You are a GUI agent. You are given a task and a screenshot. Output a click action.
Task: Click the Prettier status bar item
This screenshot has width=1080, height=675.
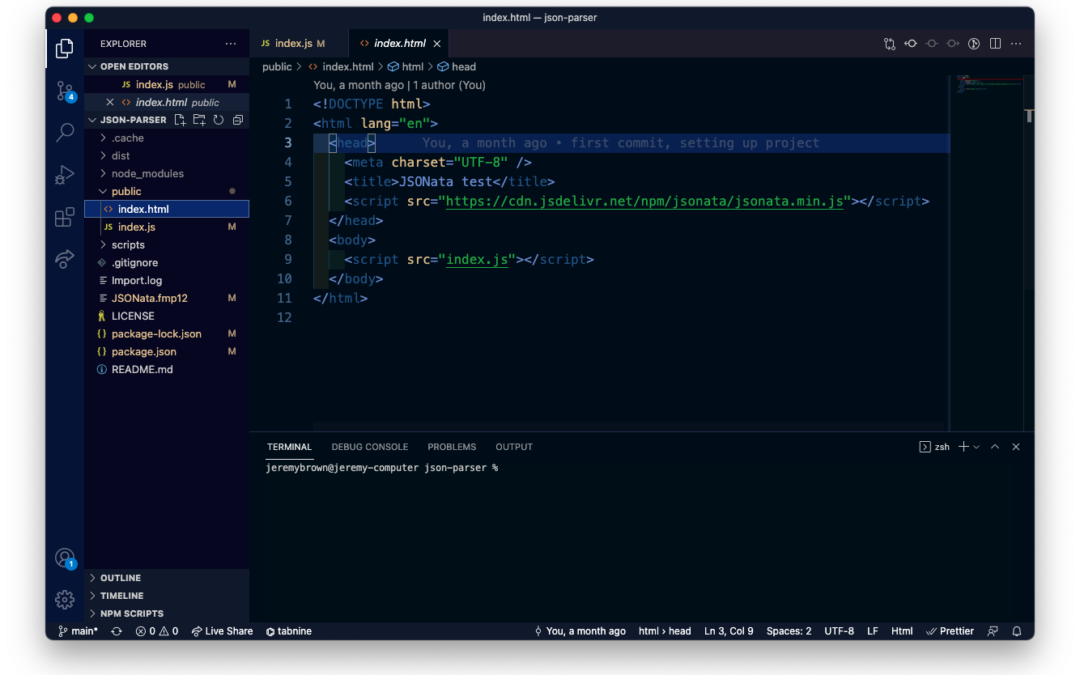(x=950, y=632)
